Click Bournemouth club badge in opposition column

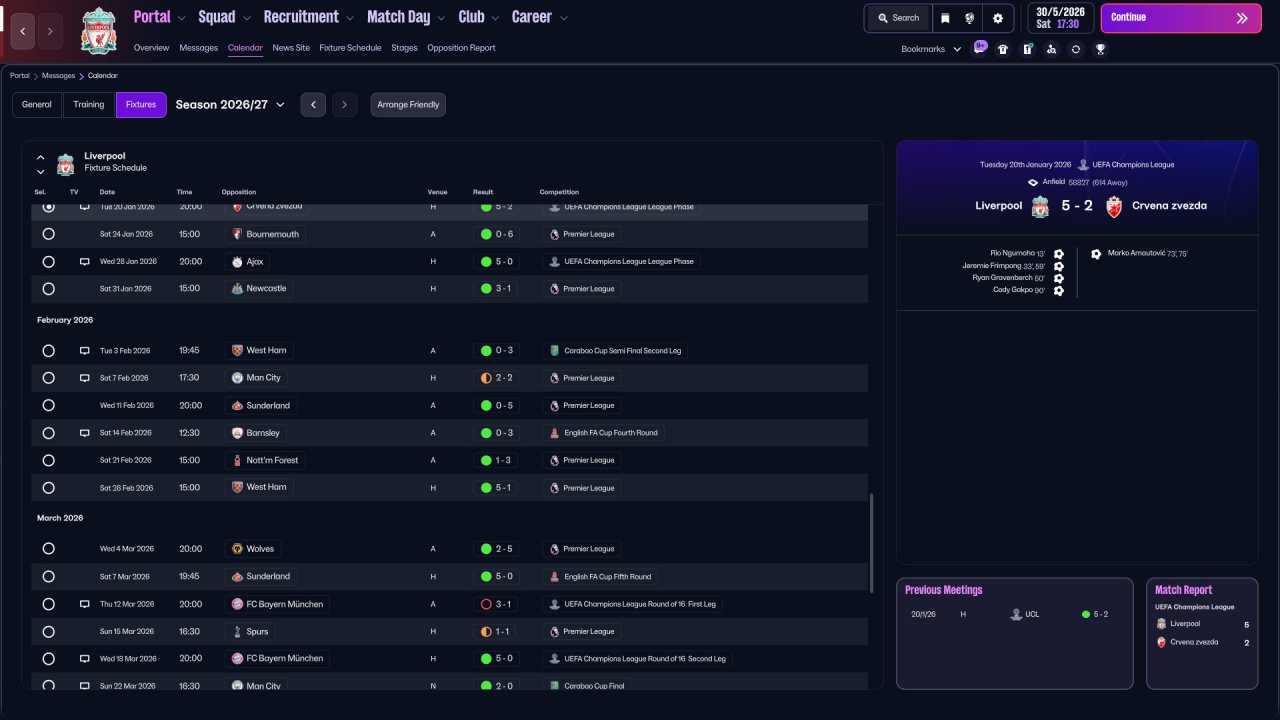(x=237, y=234)
